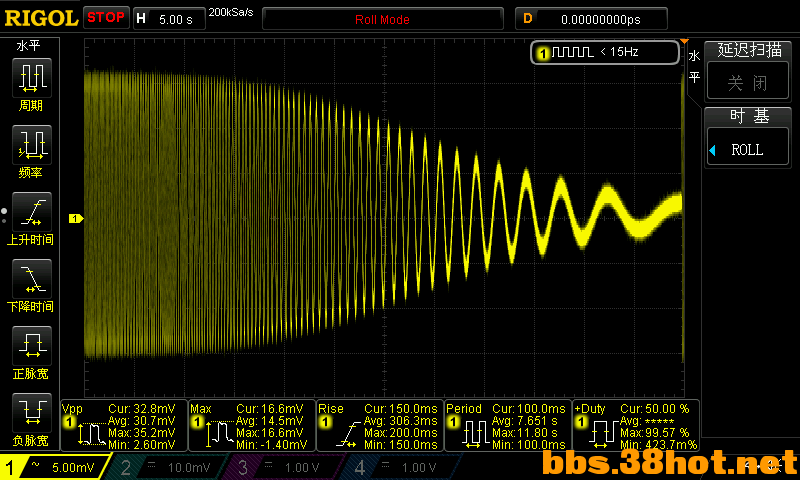Image resolution: width=800 pixels, height=480 pixels.
Task: Click the +Duty measurement waveform icon
Action: [604, 434]
